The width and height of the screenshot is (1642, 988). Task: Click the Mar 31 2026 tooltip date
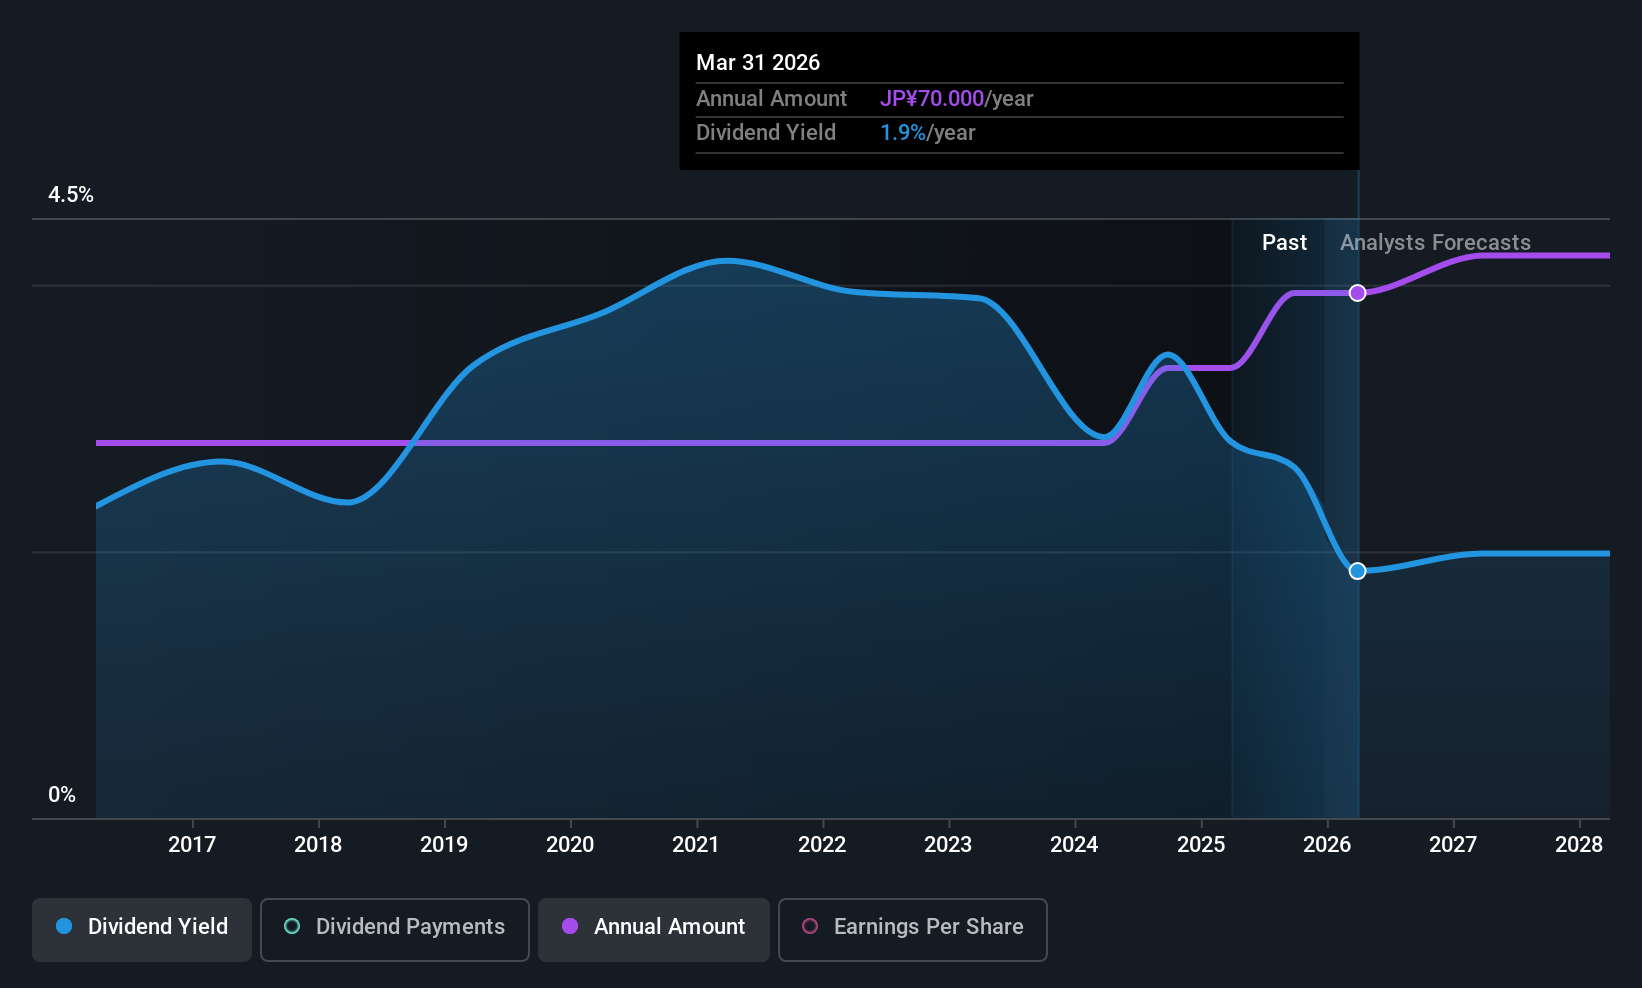tap(758, 63)
